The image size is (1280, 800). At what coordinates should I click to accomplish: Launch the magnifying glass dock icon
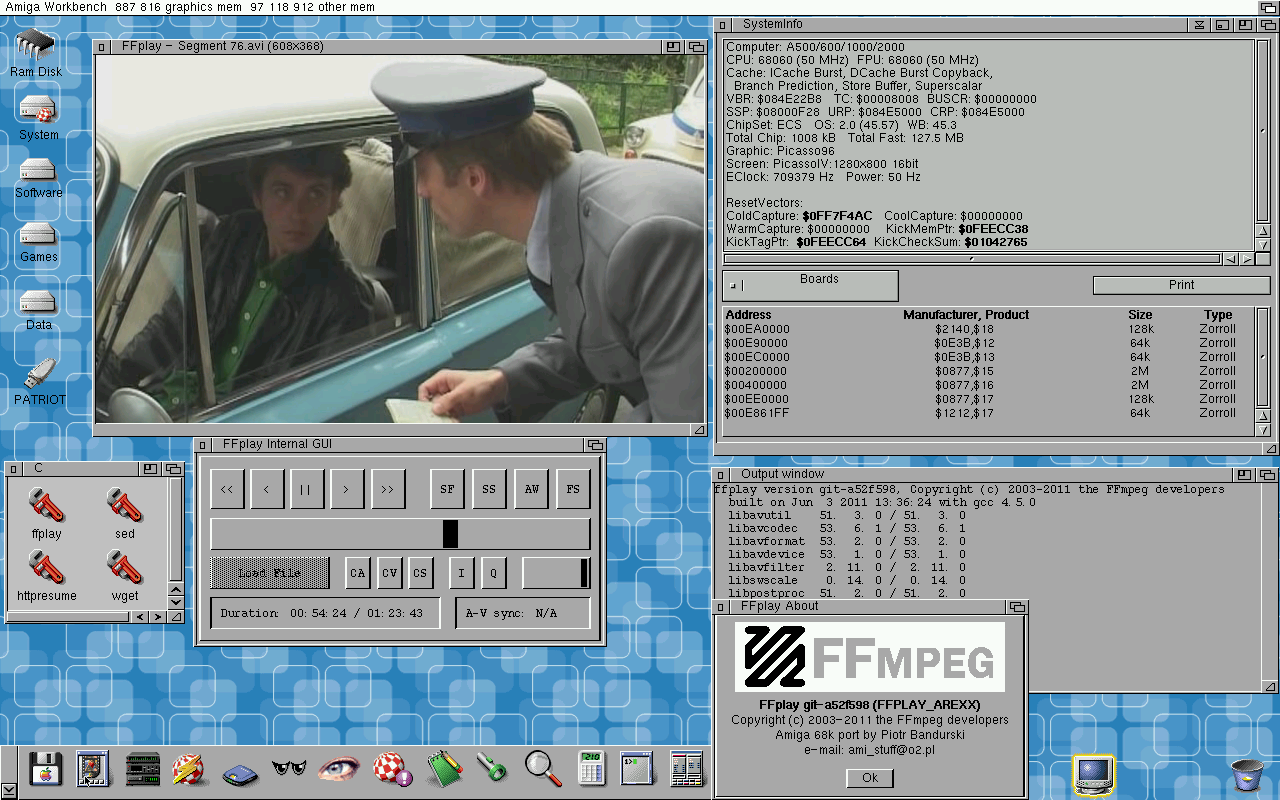[543, 768]
